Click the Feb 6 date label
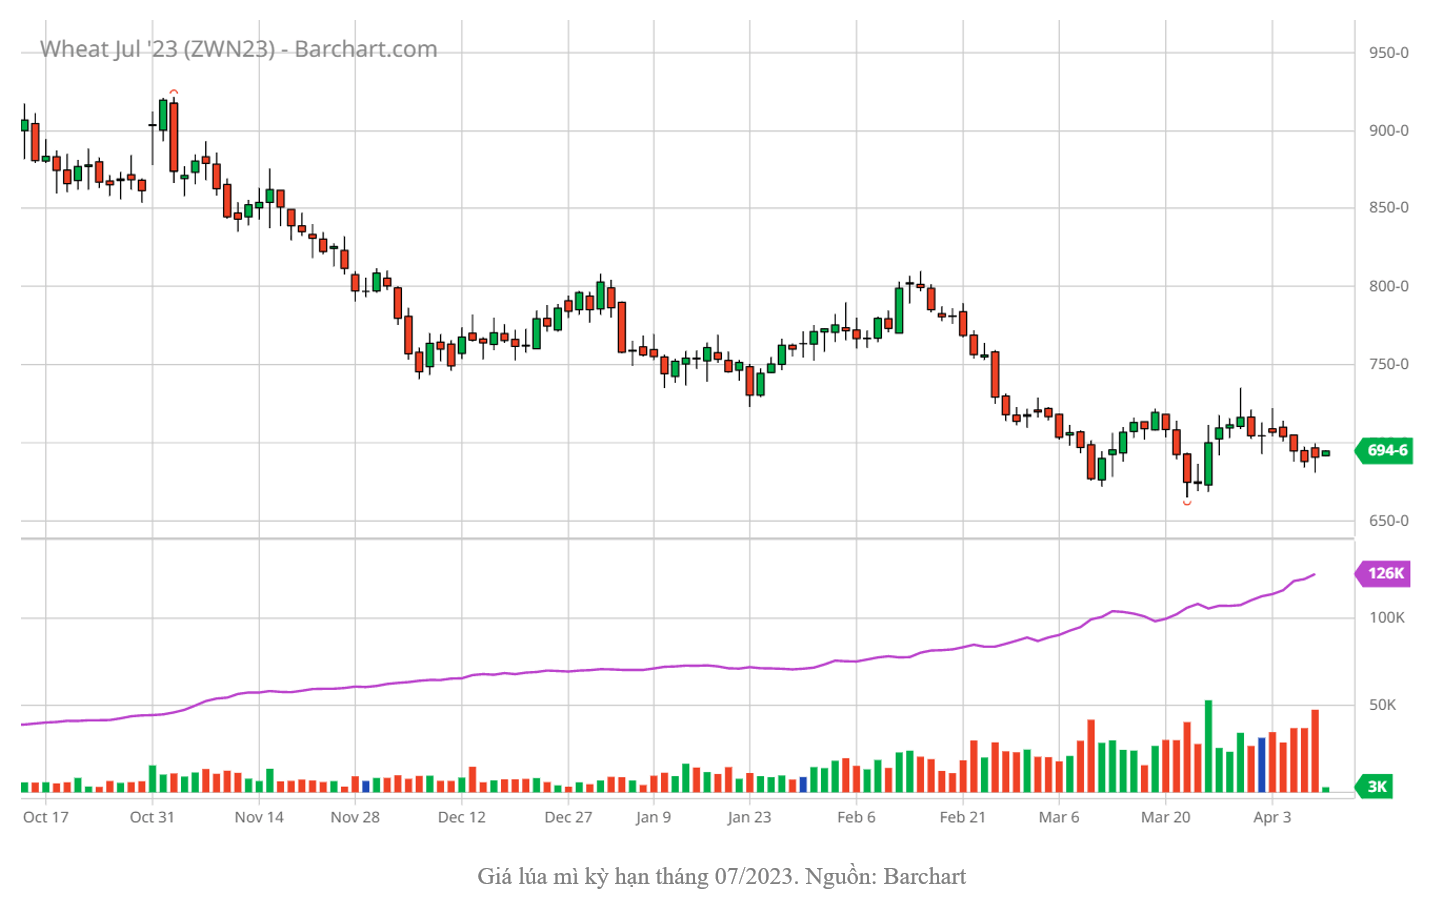Viewport: 1437px width, 902px height. click(856, 817)
